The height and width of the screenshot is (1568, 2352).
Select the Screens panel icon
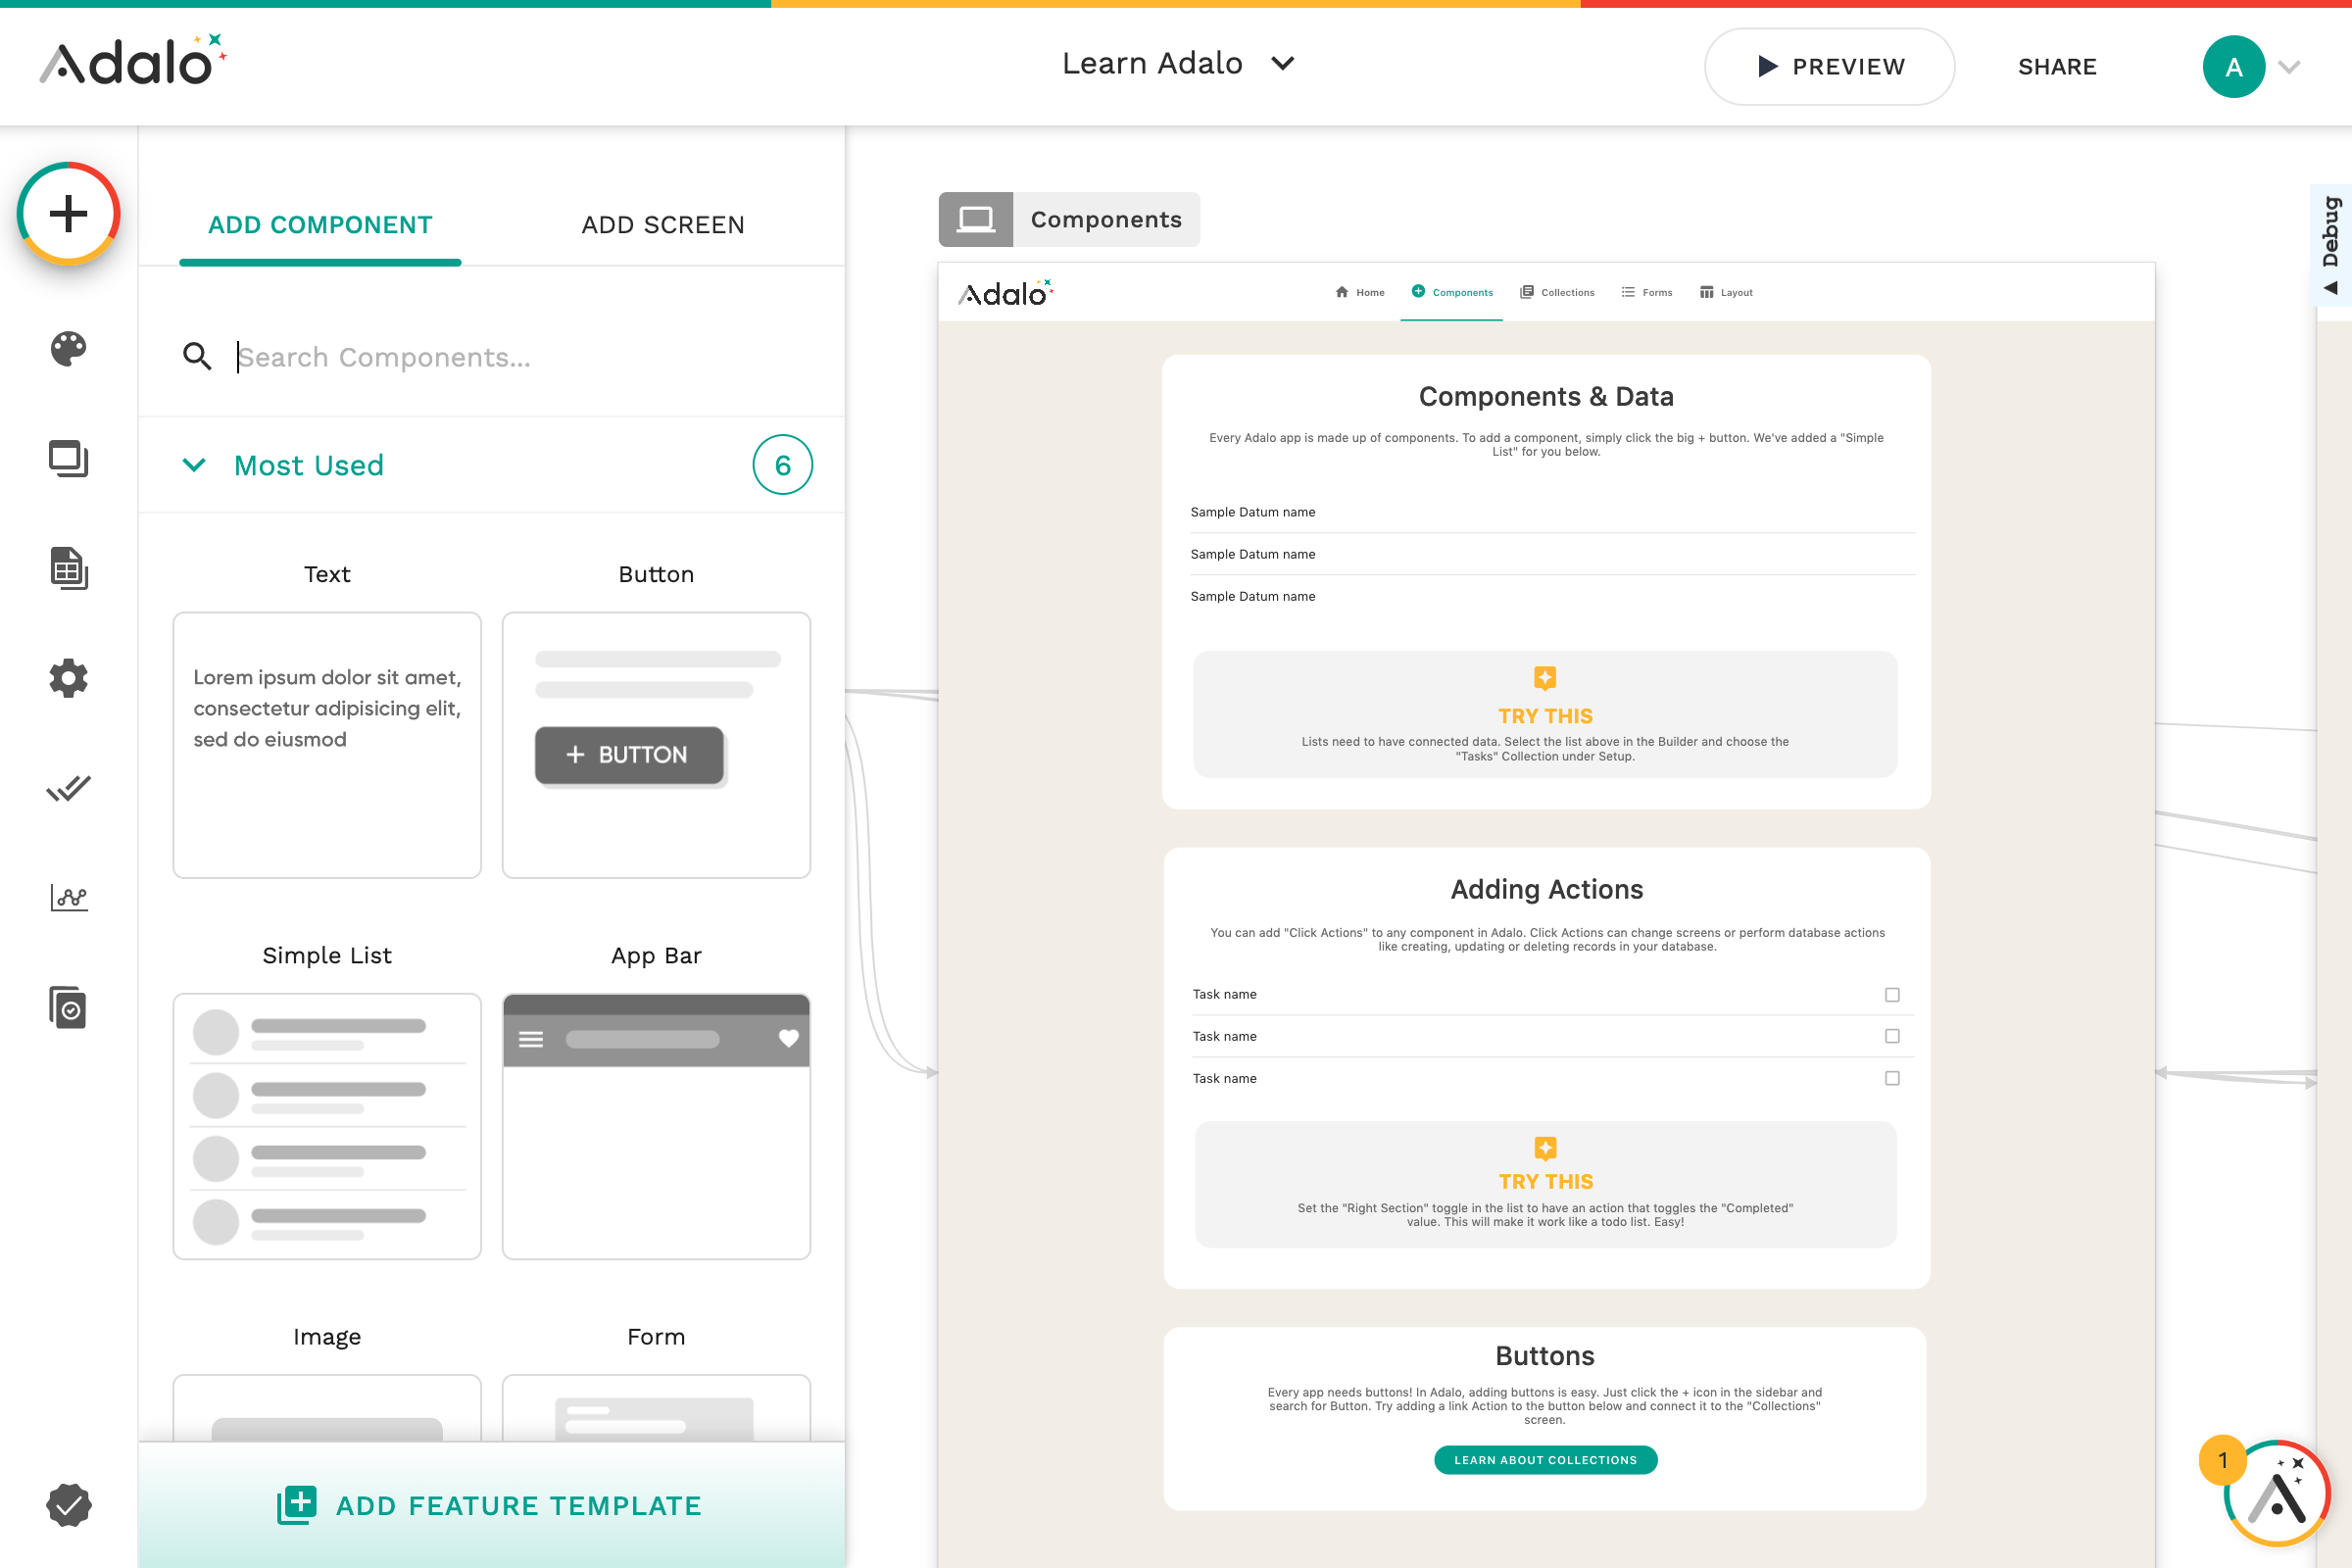pyautogui.click(x=68, y=460)
